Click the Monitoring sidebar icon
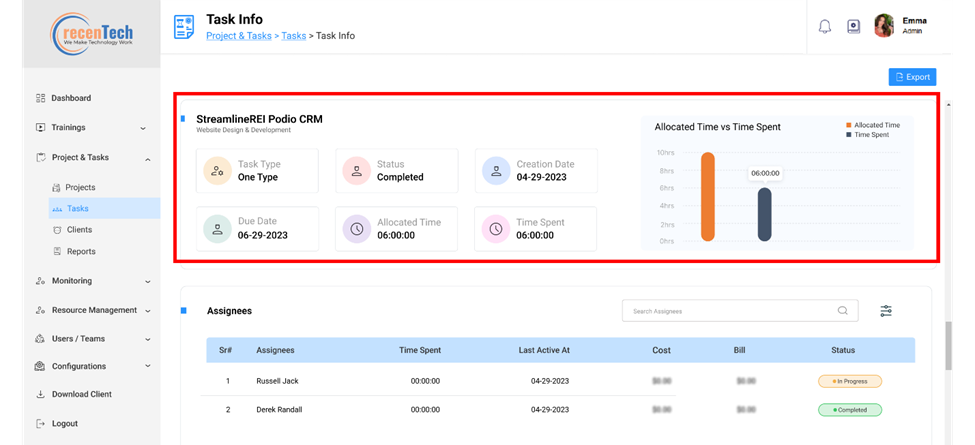975x445 pixels. coord(40,281)
